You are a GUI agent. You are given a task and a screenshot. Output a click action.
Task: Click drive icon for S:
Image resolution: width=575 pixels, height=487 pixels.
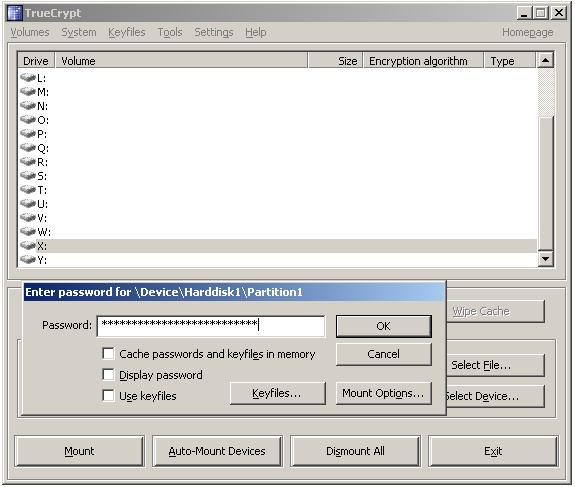point(28,176)
